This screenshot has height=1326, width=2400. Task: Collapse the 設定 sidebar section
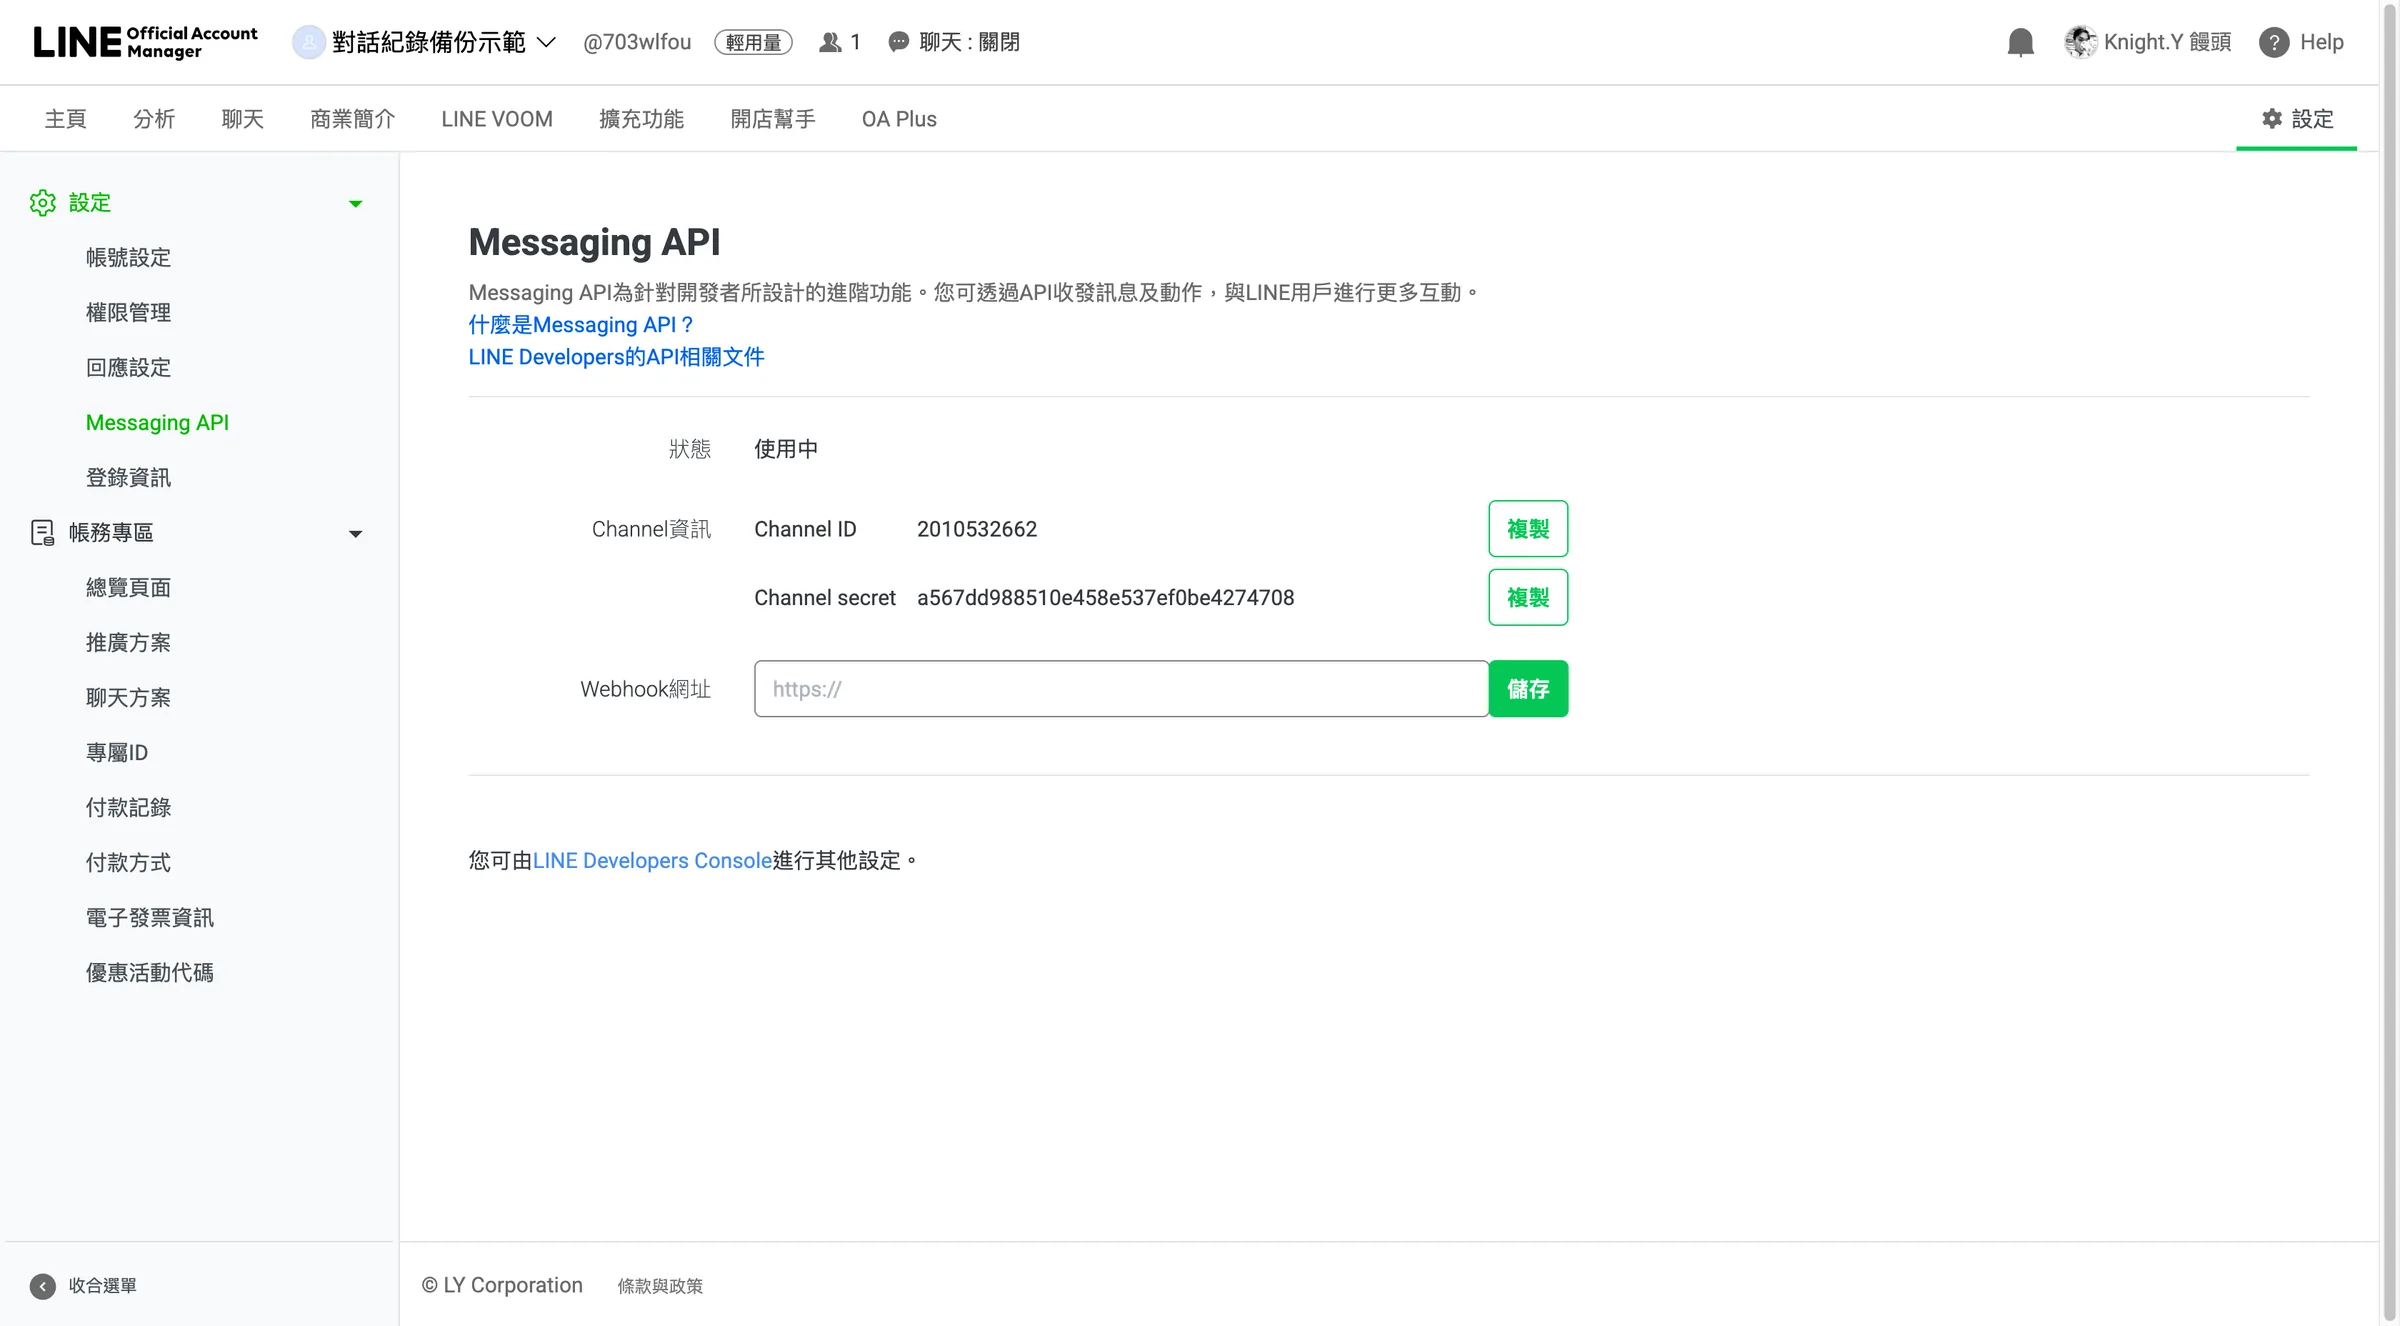(355, 204)
